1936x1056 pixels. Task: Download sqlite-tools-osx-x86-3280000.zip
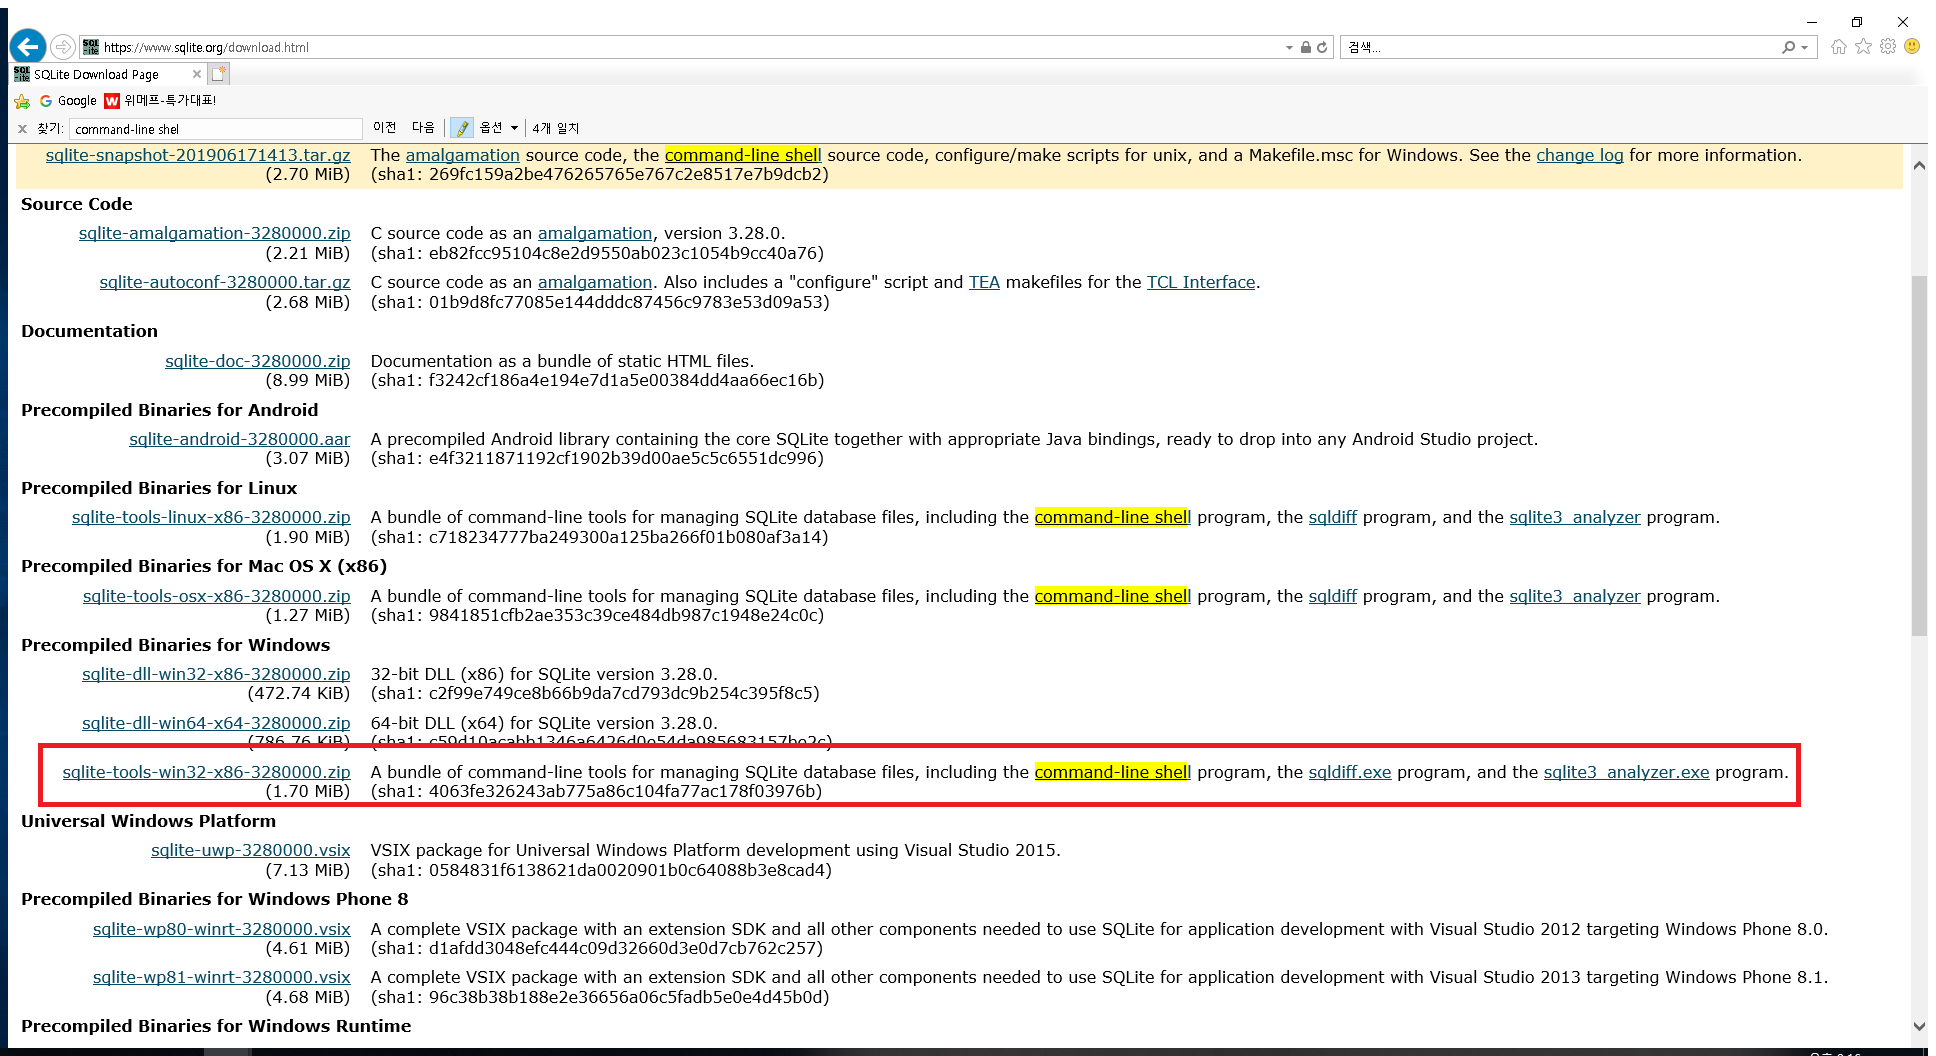217,596
